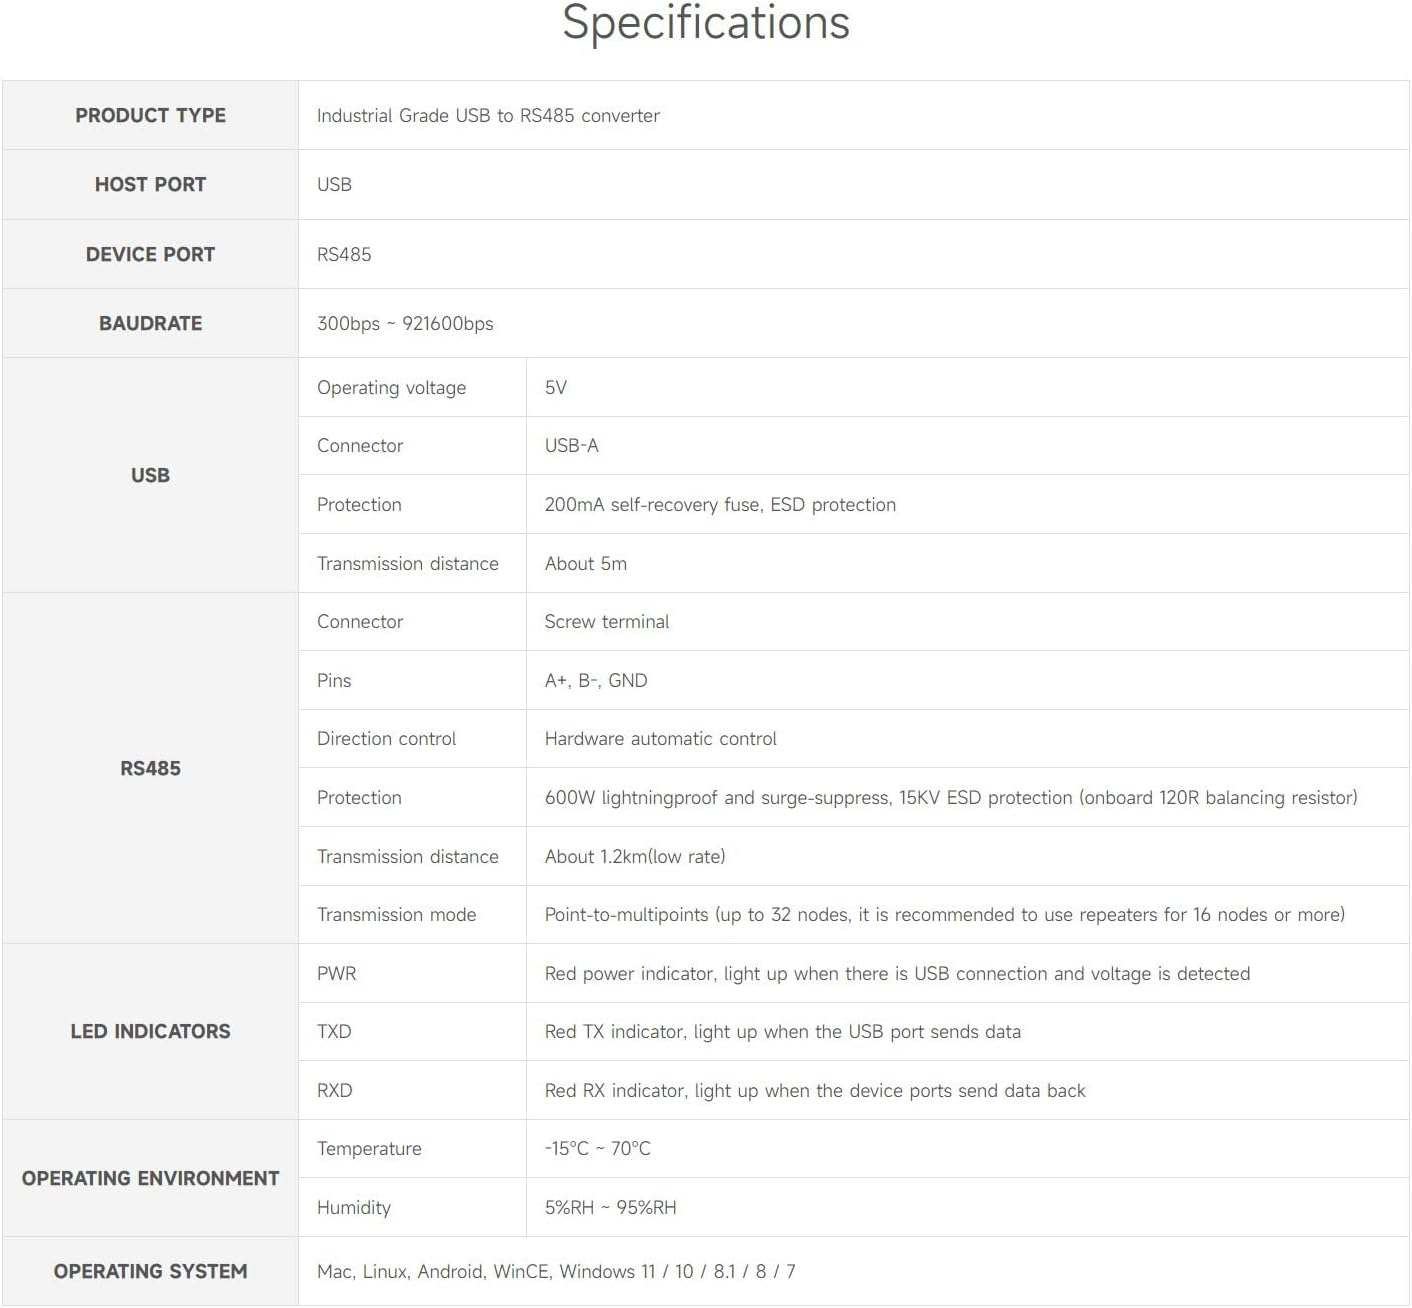Click the BAUDRATE value 300bps ~ 921600bps
Screen dimensions: 1412x1308
pos(405,323)
